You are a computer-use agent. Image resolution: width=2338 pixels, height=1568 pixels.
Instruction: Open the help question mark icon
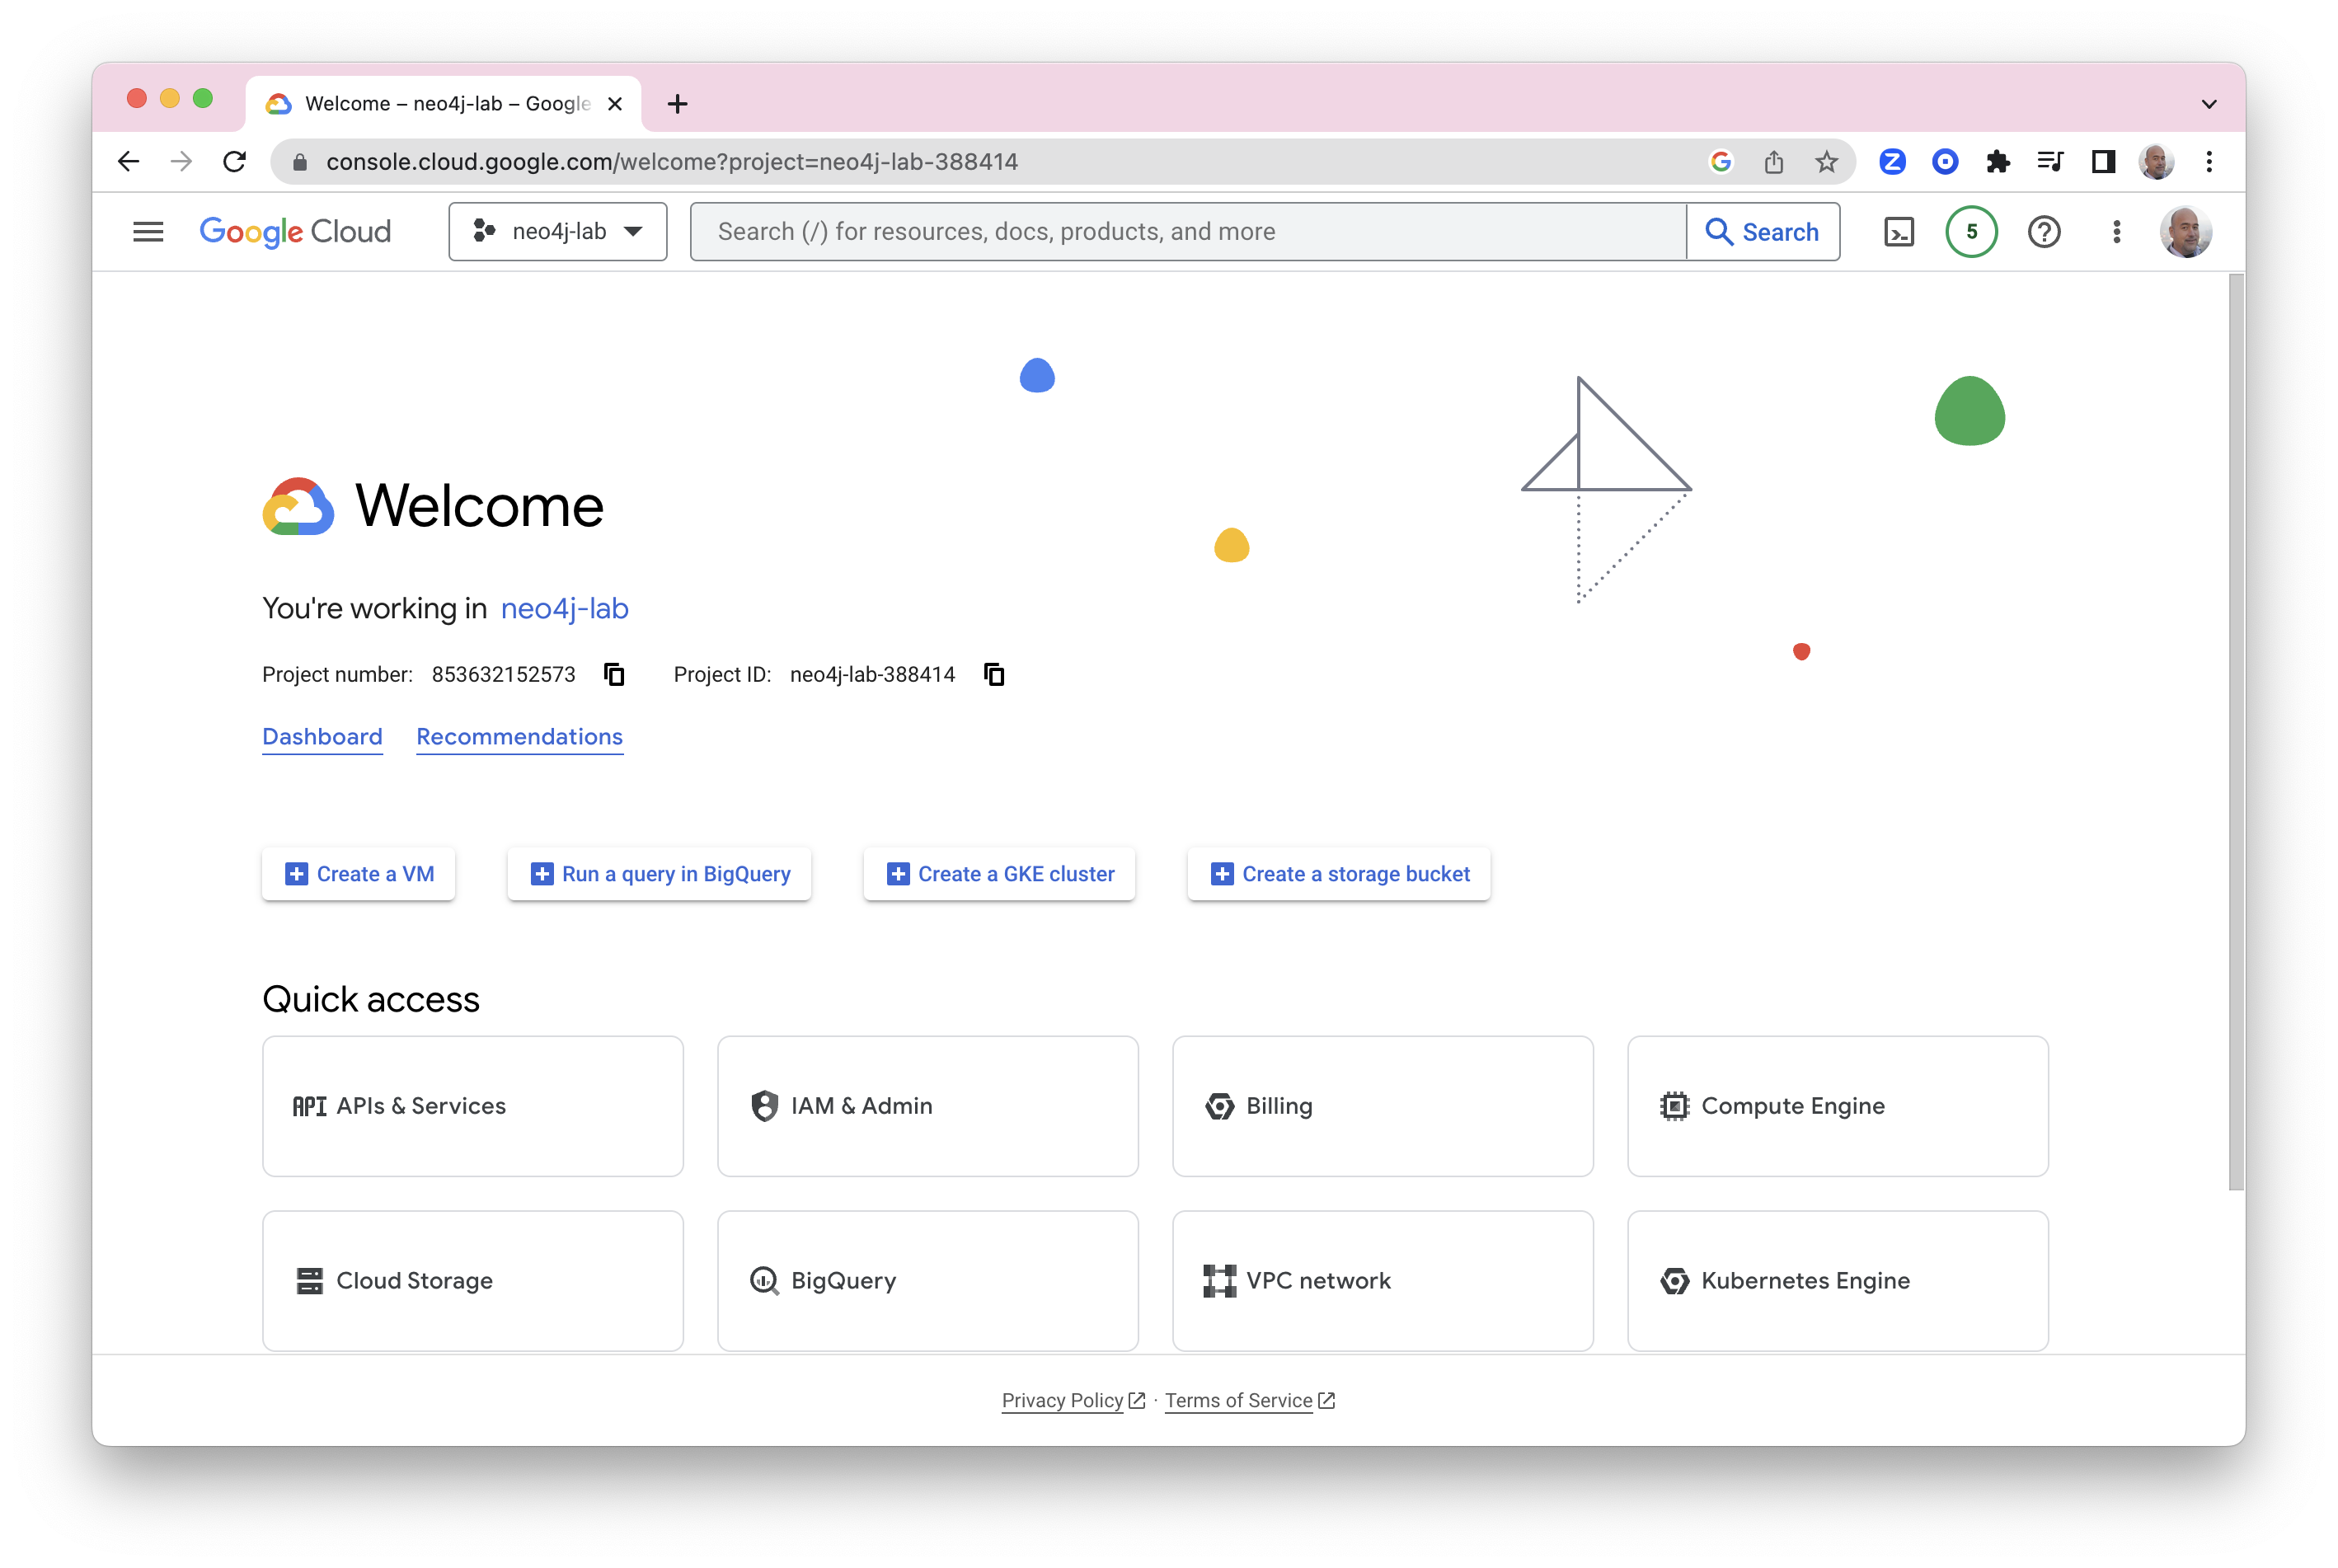pyautogui.click(x=2043, y=232)
